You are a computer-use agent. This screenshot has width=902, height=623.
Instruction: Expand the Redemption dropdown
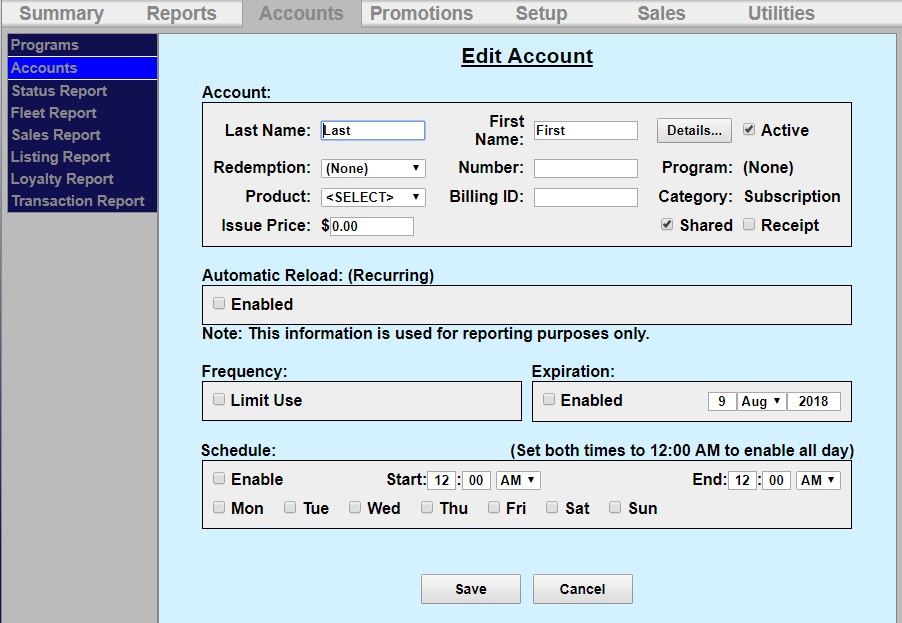pos(373,168)
